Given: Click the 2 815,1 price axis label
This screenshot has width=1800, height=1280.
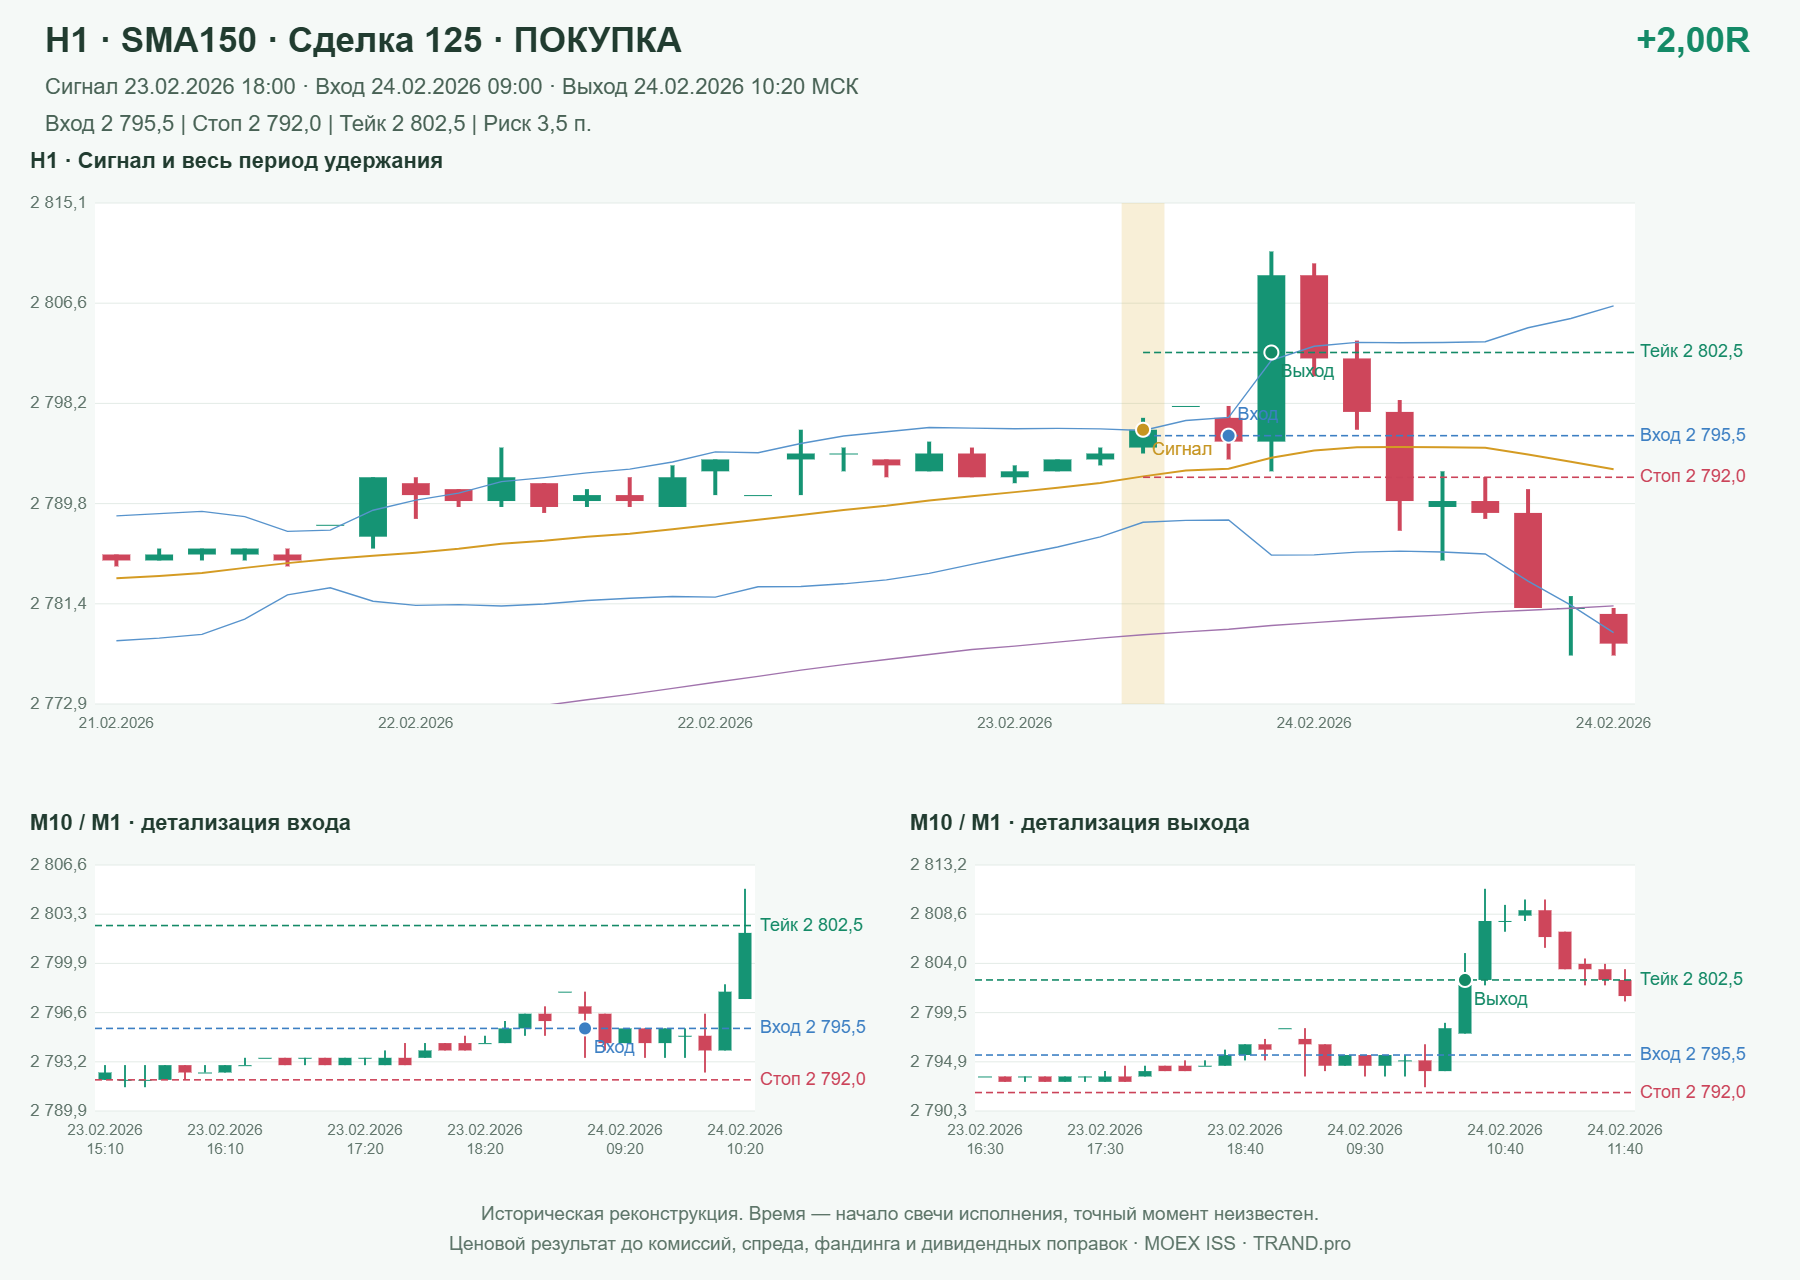Looking at the screenshot, I should coord(58,202).
